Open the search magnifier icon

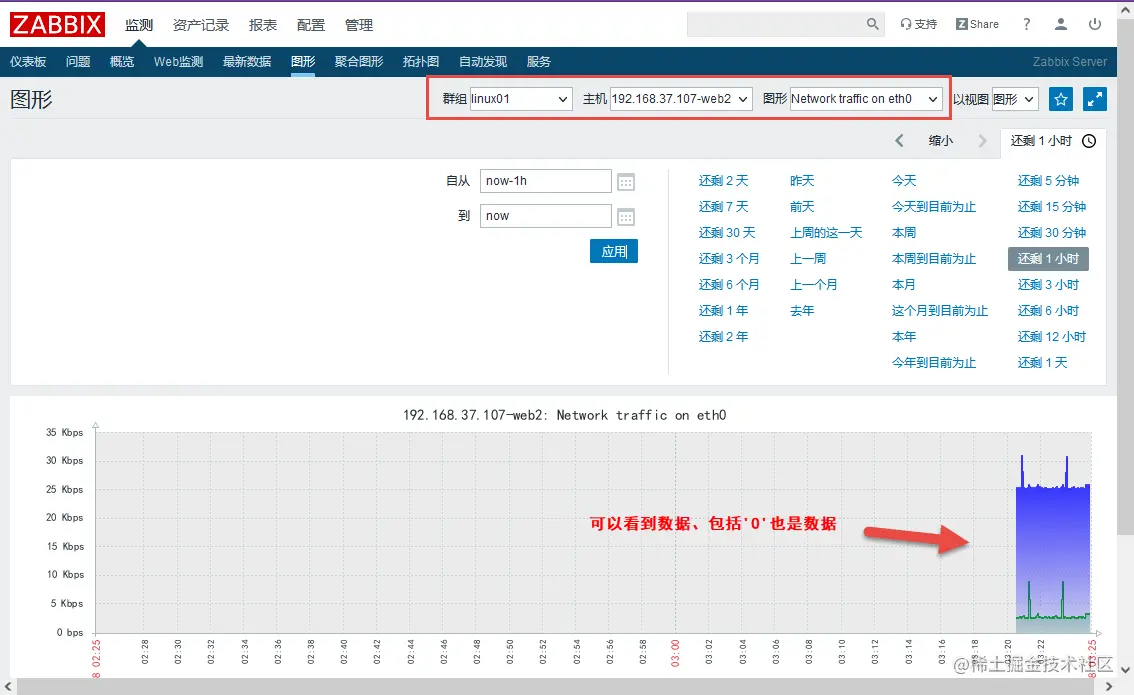click(871, 23)
